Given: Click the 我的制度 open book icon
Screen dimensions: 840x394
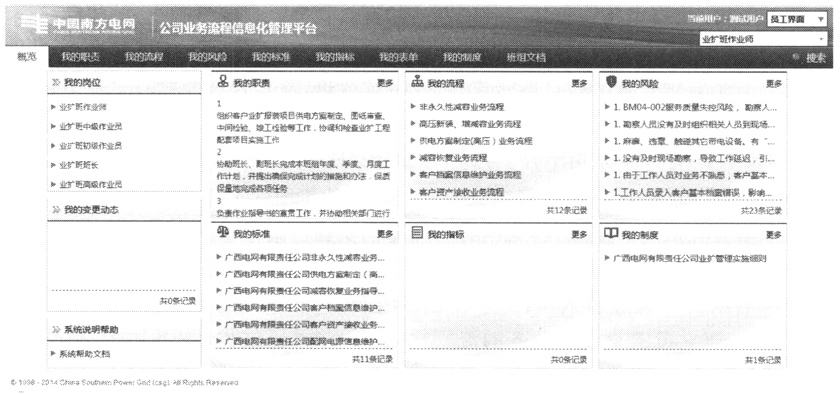Looking at the screenshot, I should click(x=611, y=233).
